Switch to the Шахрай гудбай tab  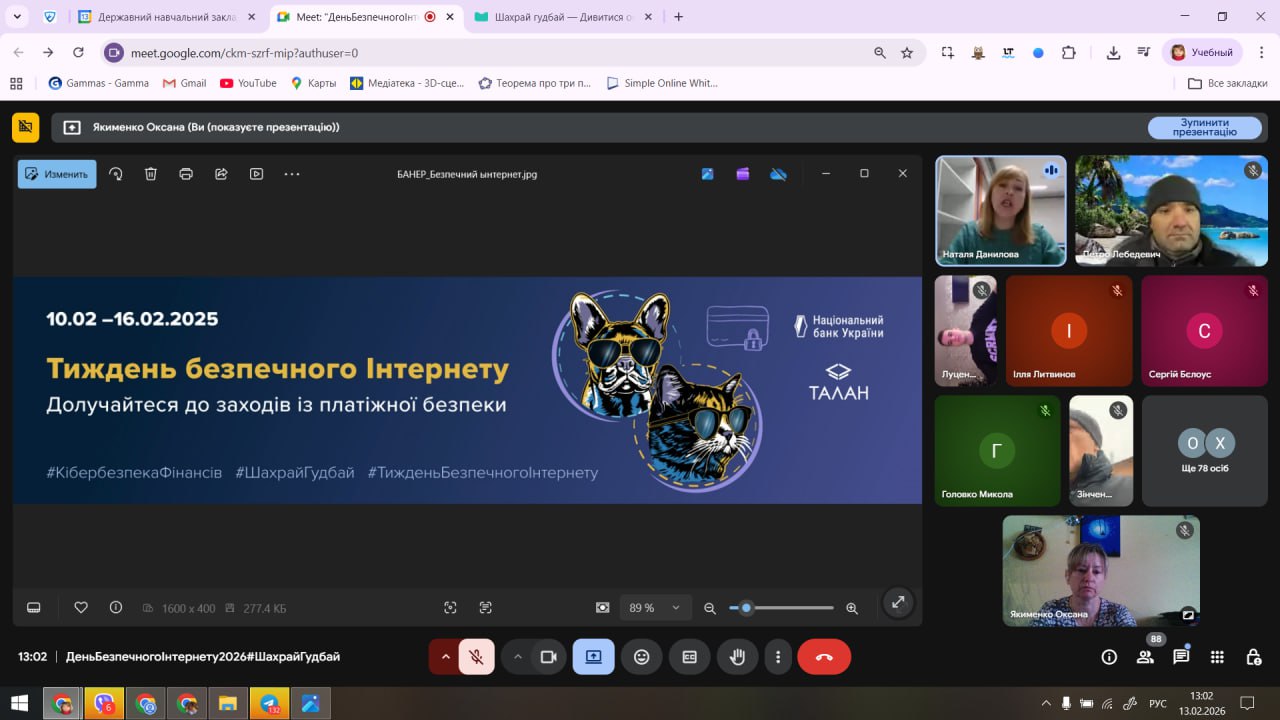click(x=561, y=17)
